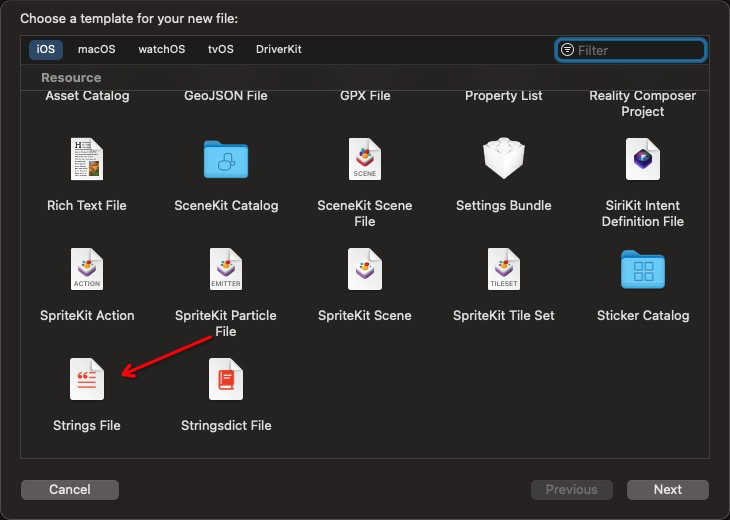Select the Rich Text File template icon
730x520 pixels.
[x=87, y=159]
